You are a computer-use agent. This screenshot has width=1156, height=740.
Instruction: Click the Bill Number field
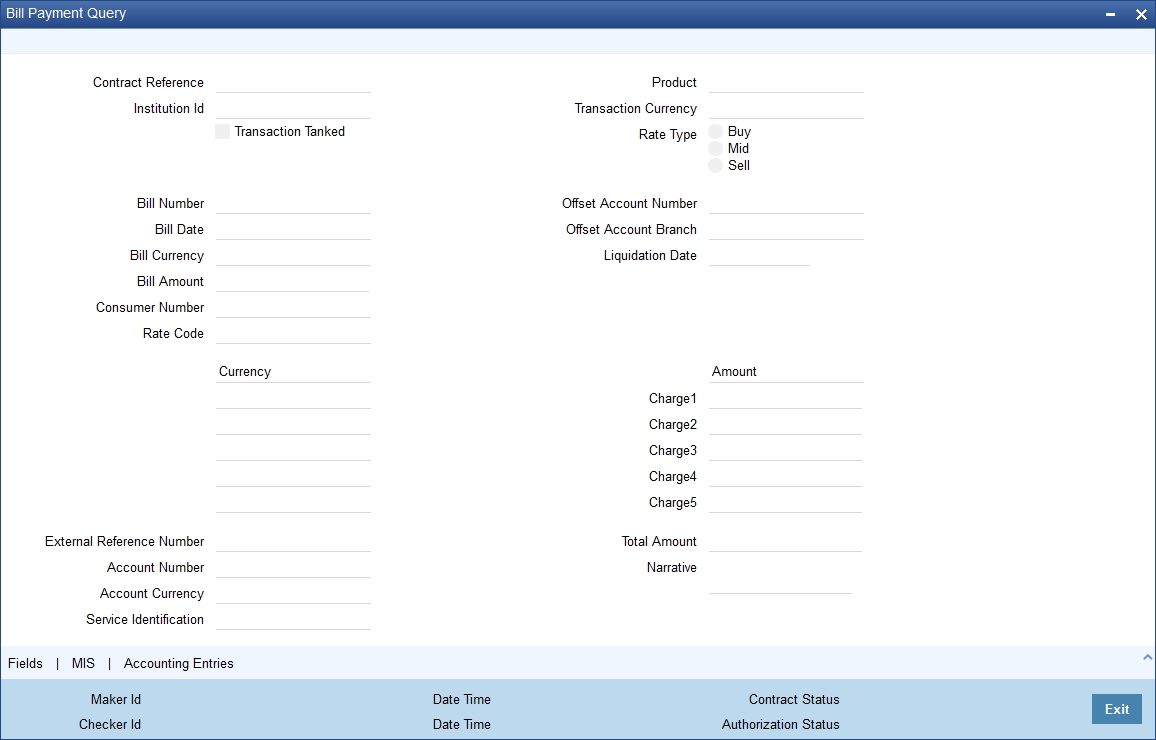292,202
